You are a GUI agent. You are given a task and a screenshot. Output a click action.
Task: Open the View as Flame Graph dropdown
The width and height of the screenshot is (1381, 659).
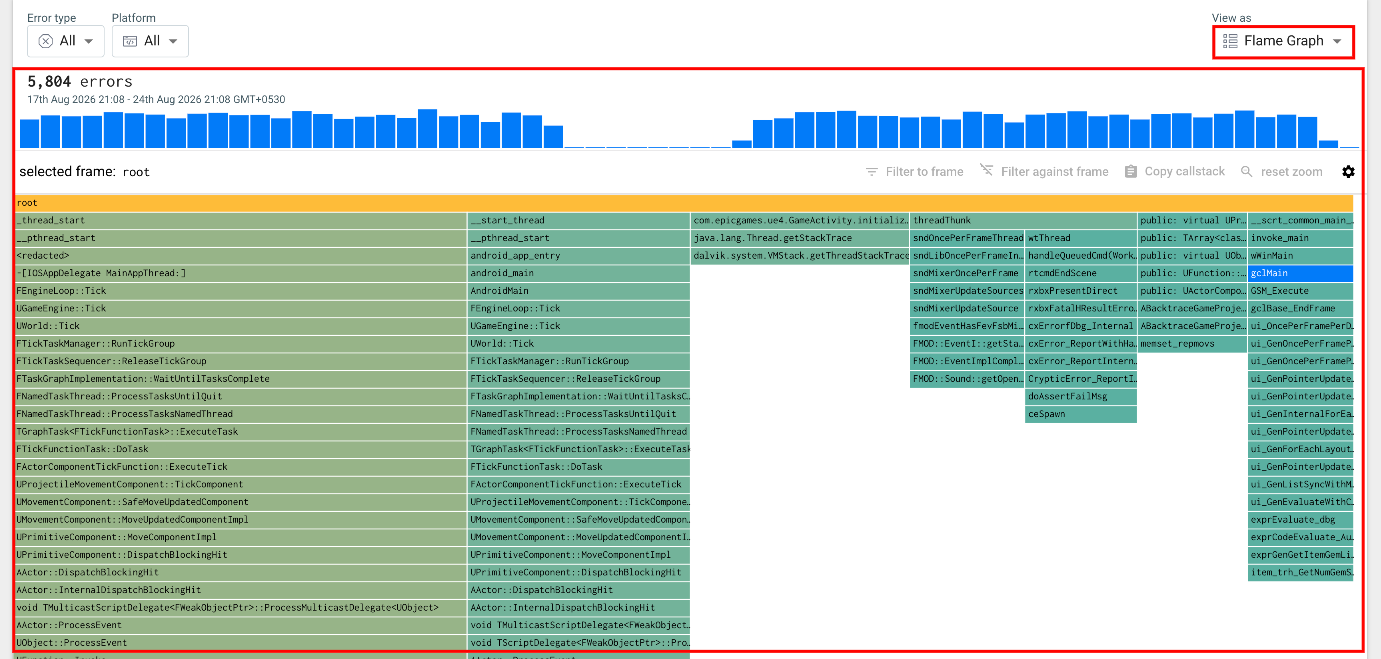click(x=1284, y=41)
